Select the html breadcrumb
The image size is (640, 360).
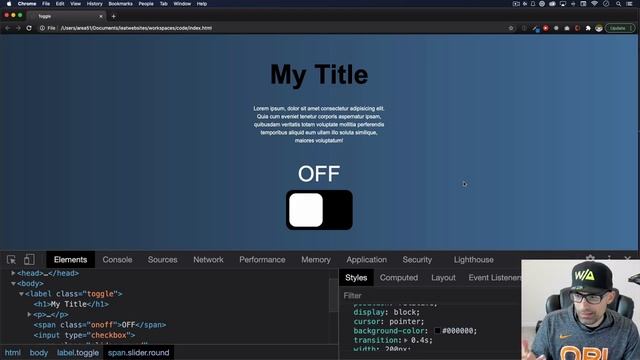(13, 353)
